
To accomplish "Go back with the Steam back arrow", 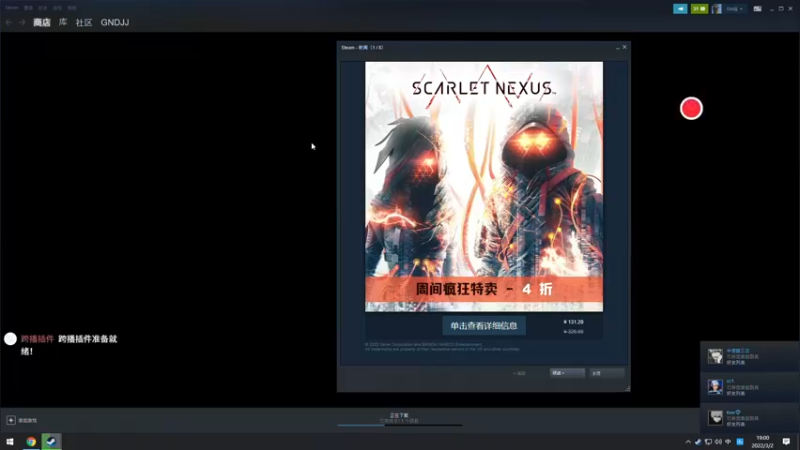I will 9,22.
